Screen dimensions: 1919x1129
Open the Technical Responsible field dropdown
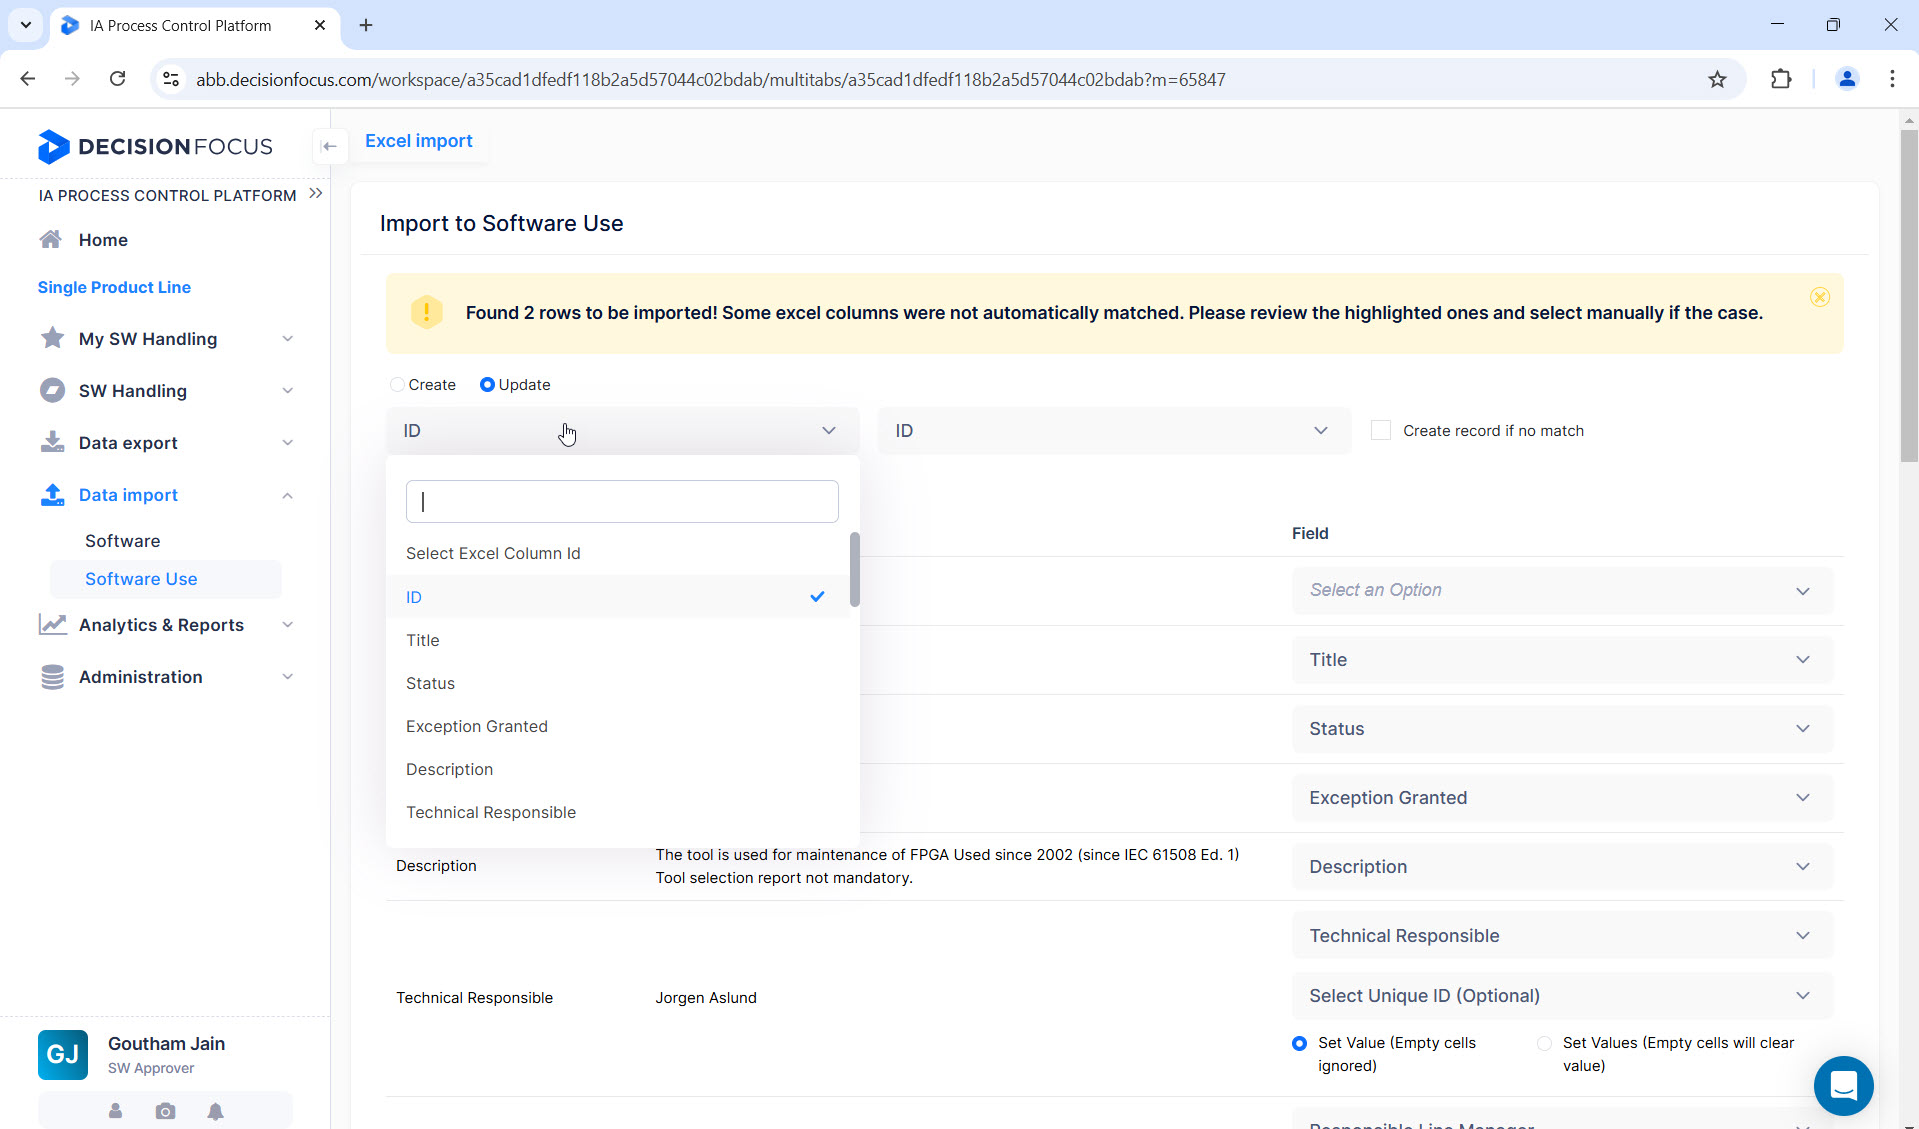click(x=1562, y=935)
